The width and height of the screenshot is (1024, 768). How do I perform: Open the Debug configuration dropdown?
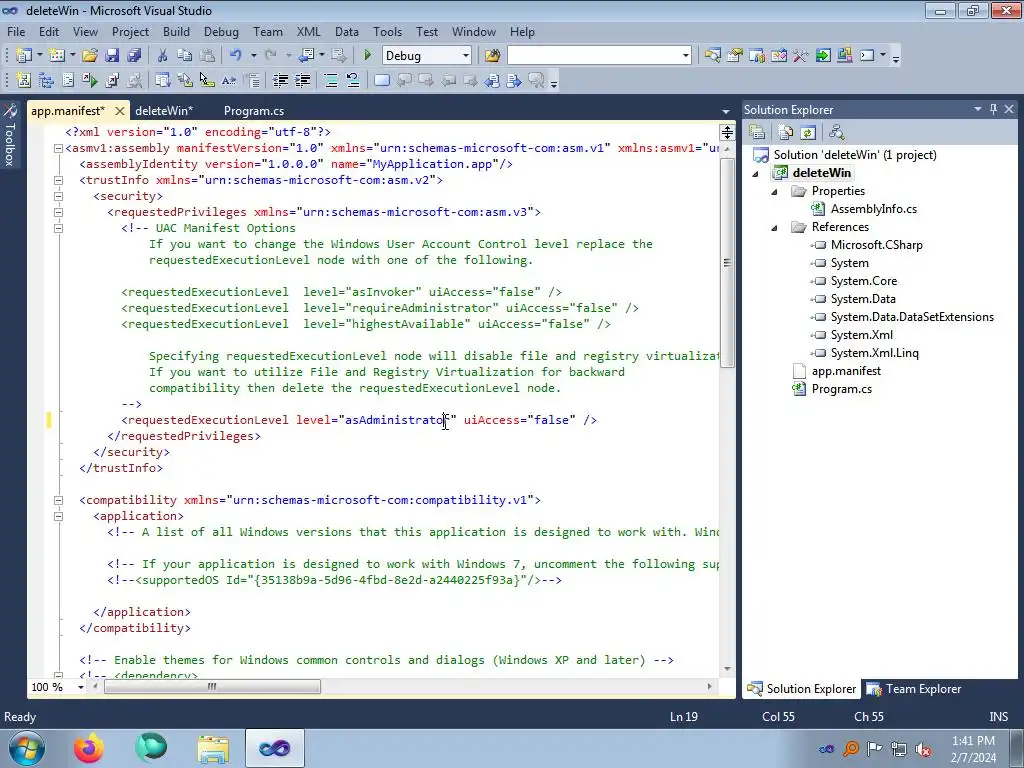[466, 56]
